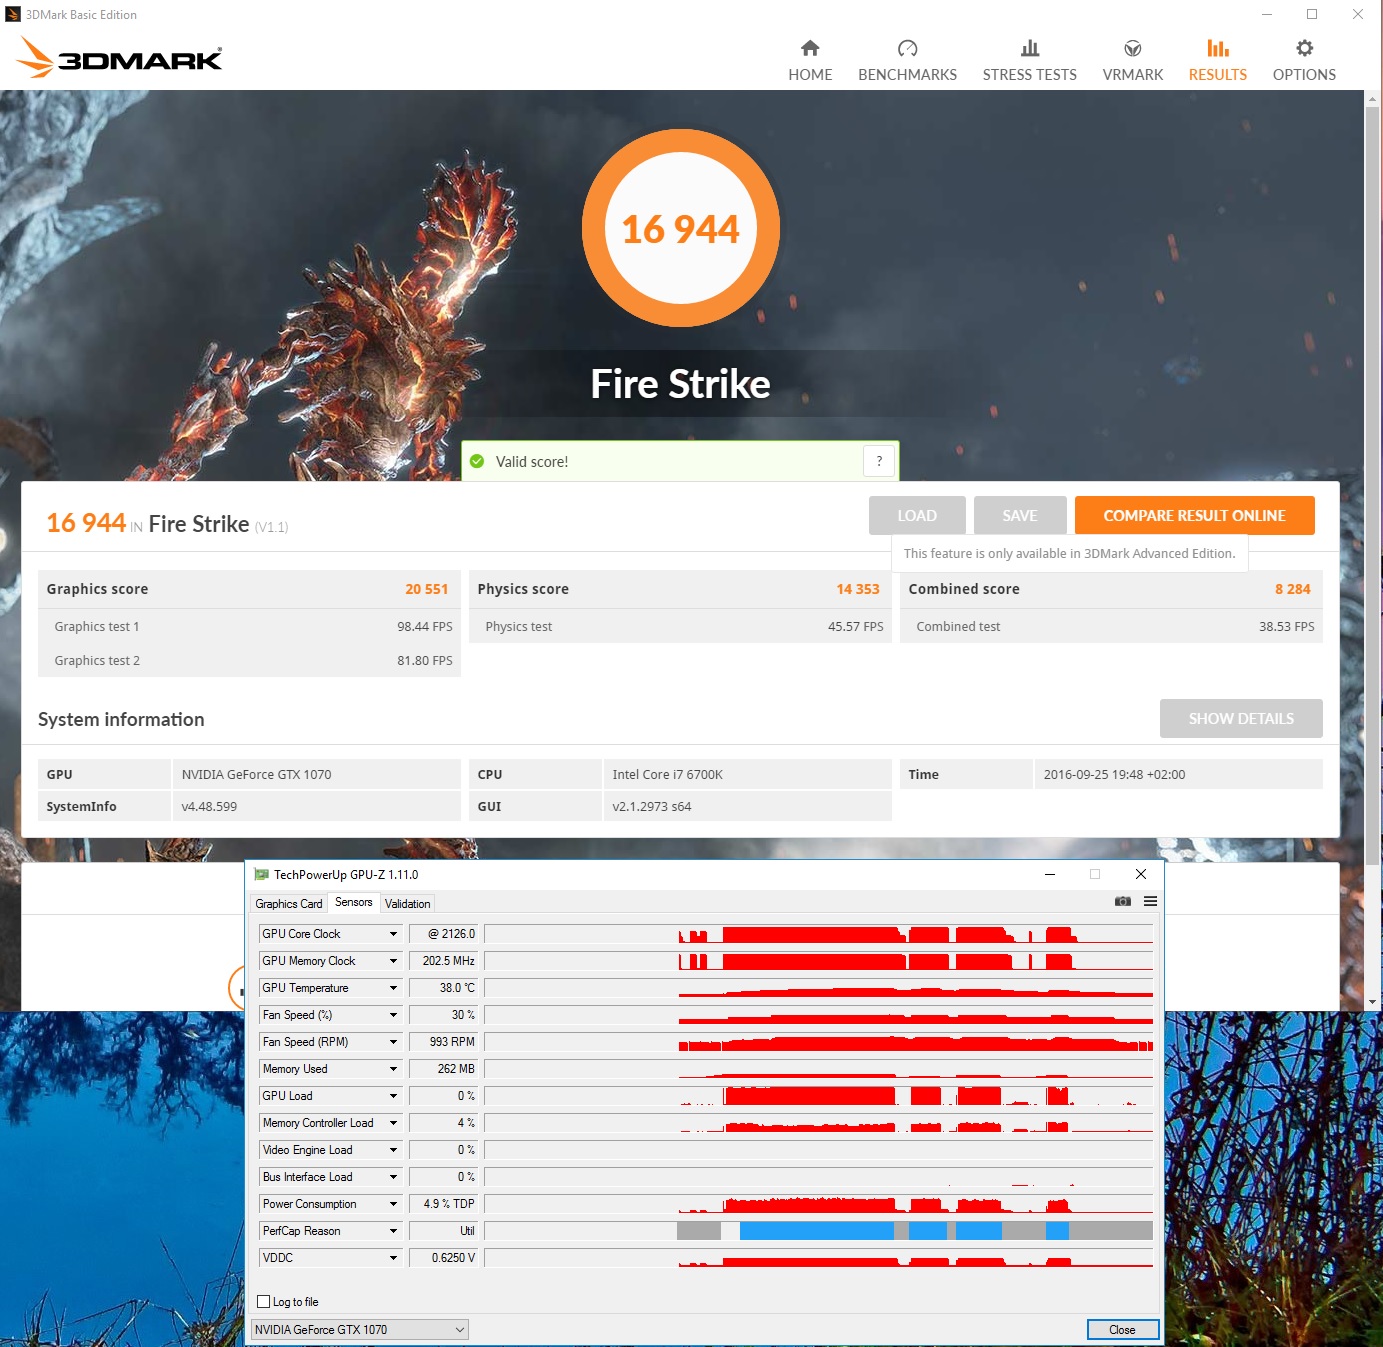The width and height of the screenshot is (1383, 1347).
Task: Click the 3DMark logo
Action: (x=120, y=57)
